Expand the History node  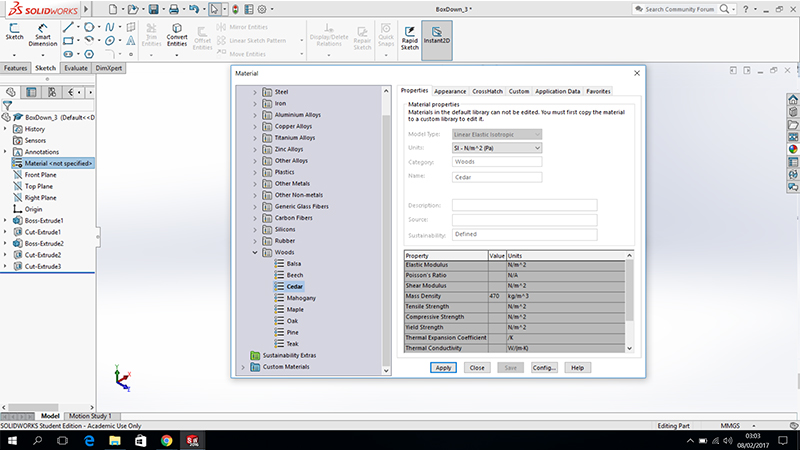click(x=5, y=129)
